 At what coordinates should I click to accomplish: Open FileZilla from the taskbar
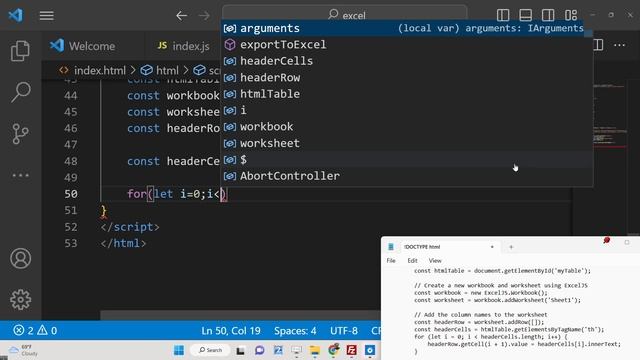(x=351, y=350)
